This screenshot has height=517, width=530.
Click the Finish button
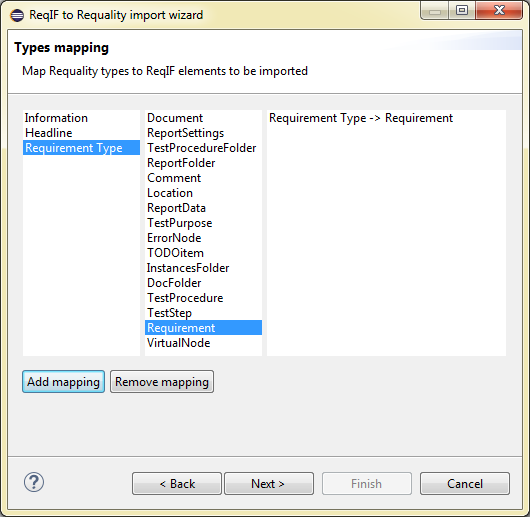pyautogui.click(x=367, y=484)
